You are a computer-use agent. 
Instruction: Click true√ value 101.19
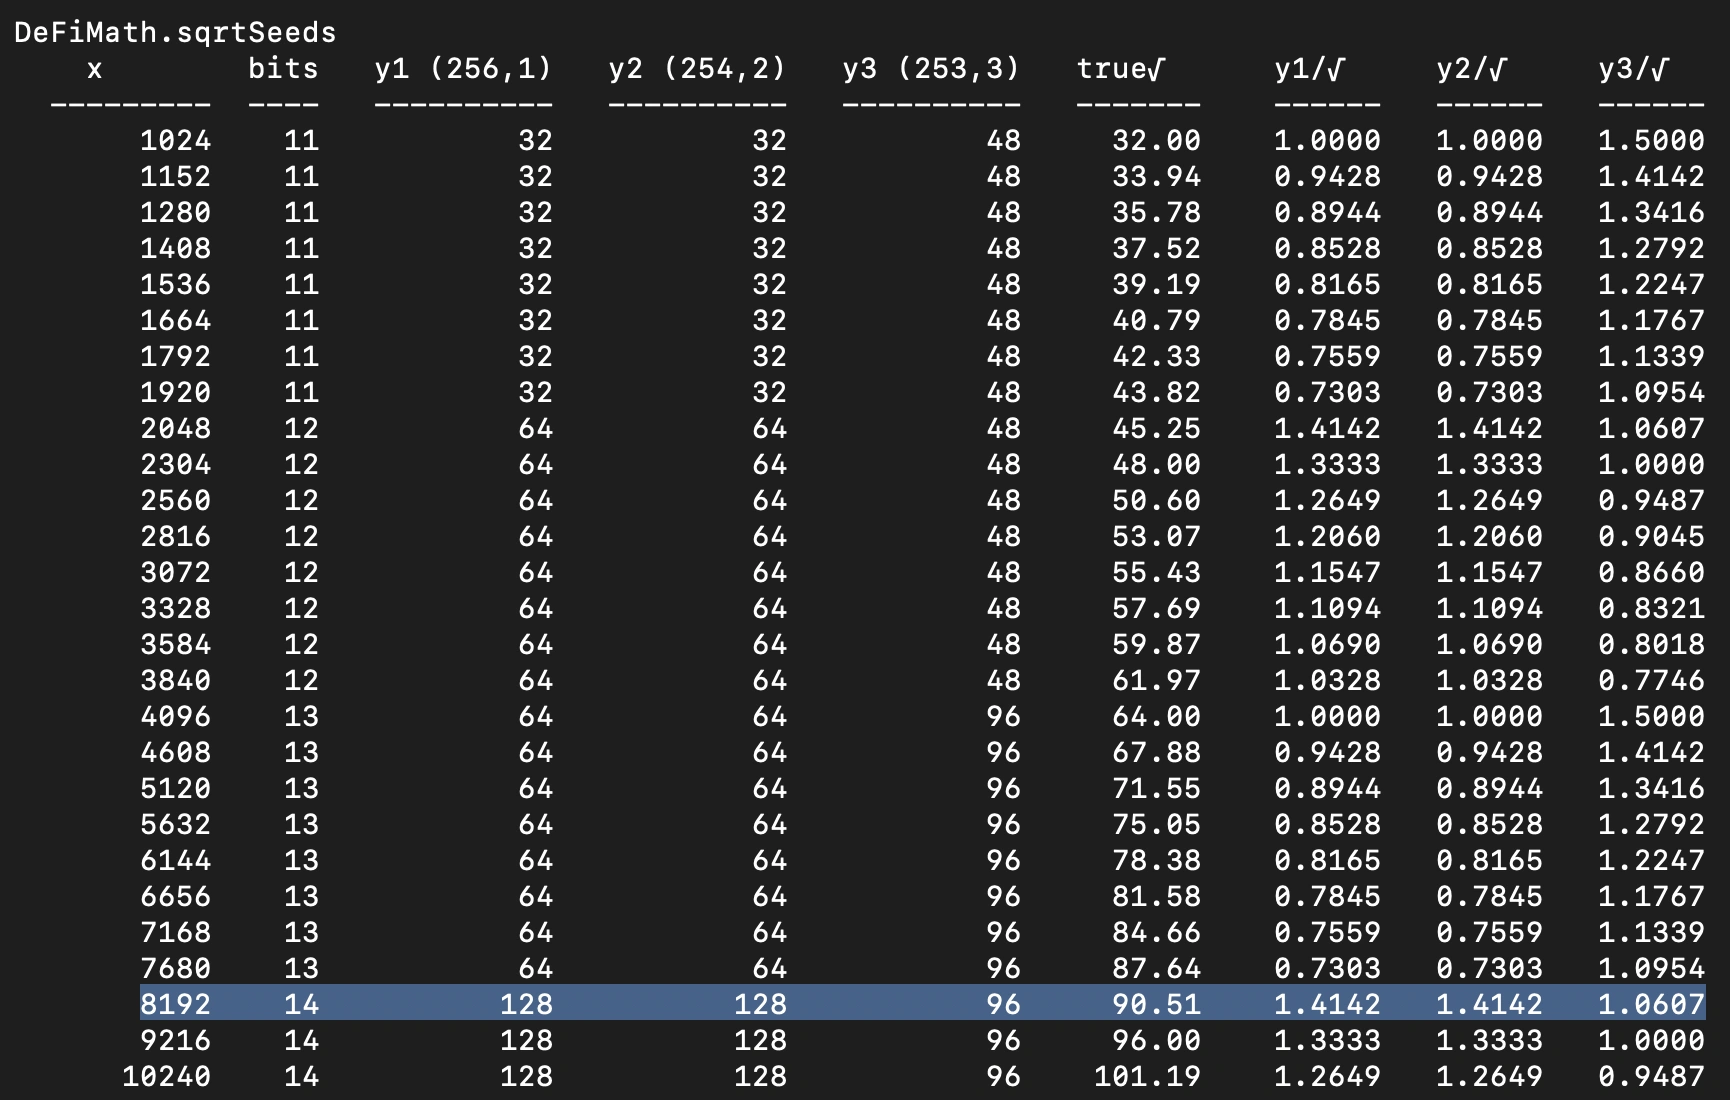click(x=1147, y=1077)
